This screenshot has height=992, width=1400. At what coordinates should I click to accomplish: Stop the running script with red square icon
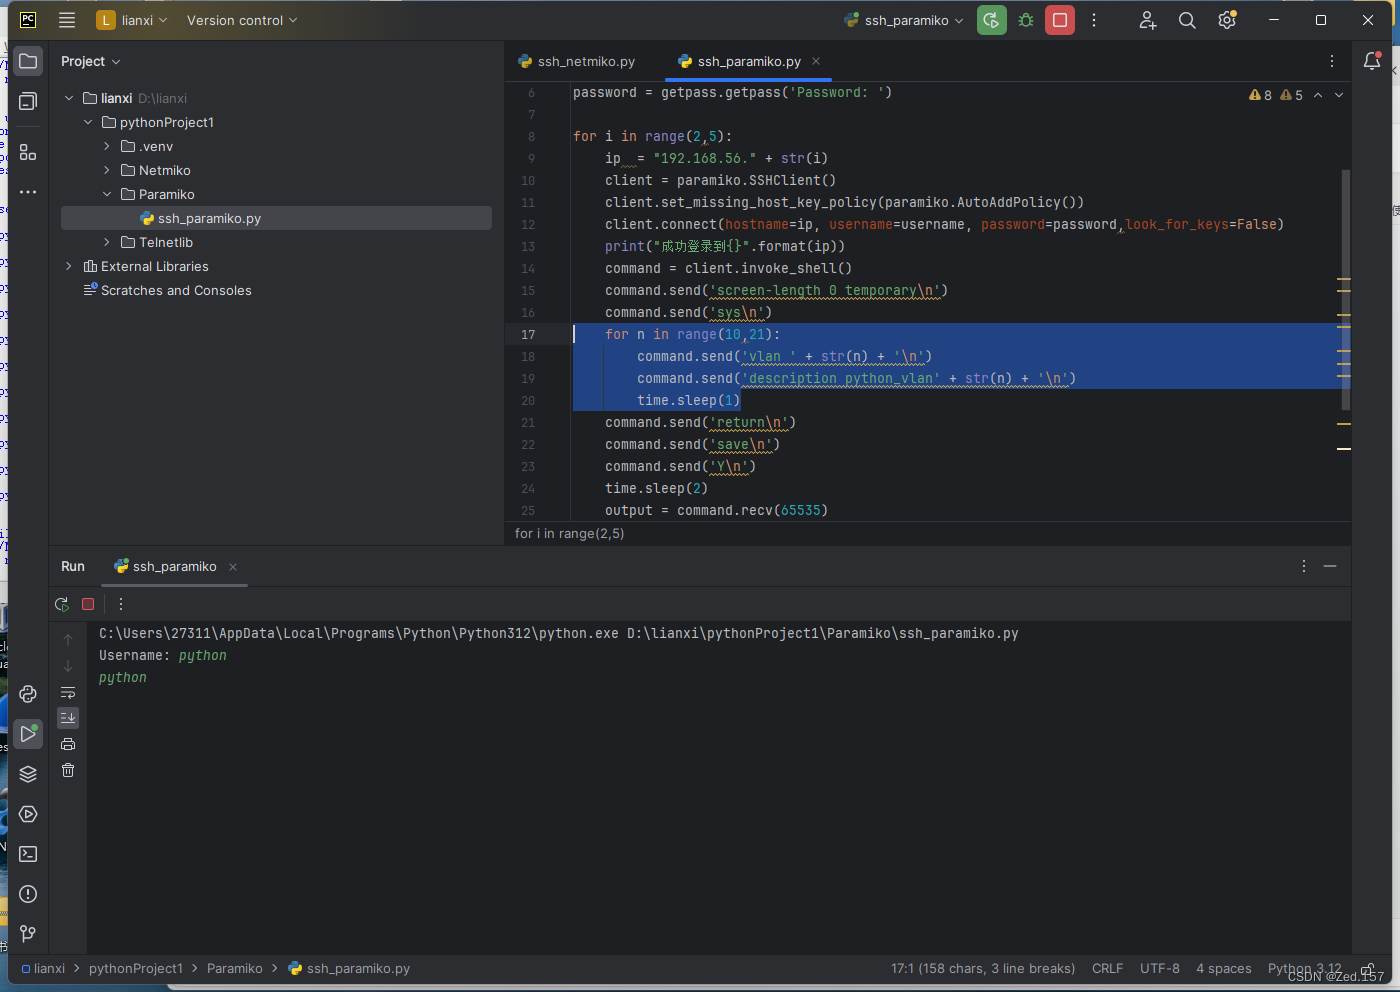tap(1059, 19)
